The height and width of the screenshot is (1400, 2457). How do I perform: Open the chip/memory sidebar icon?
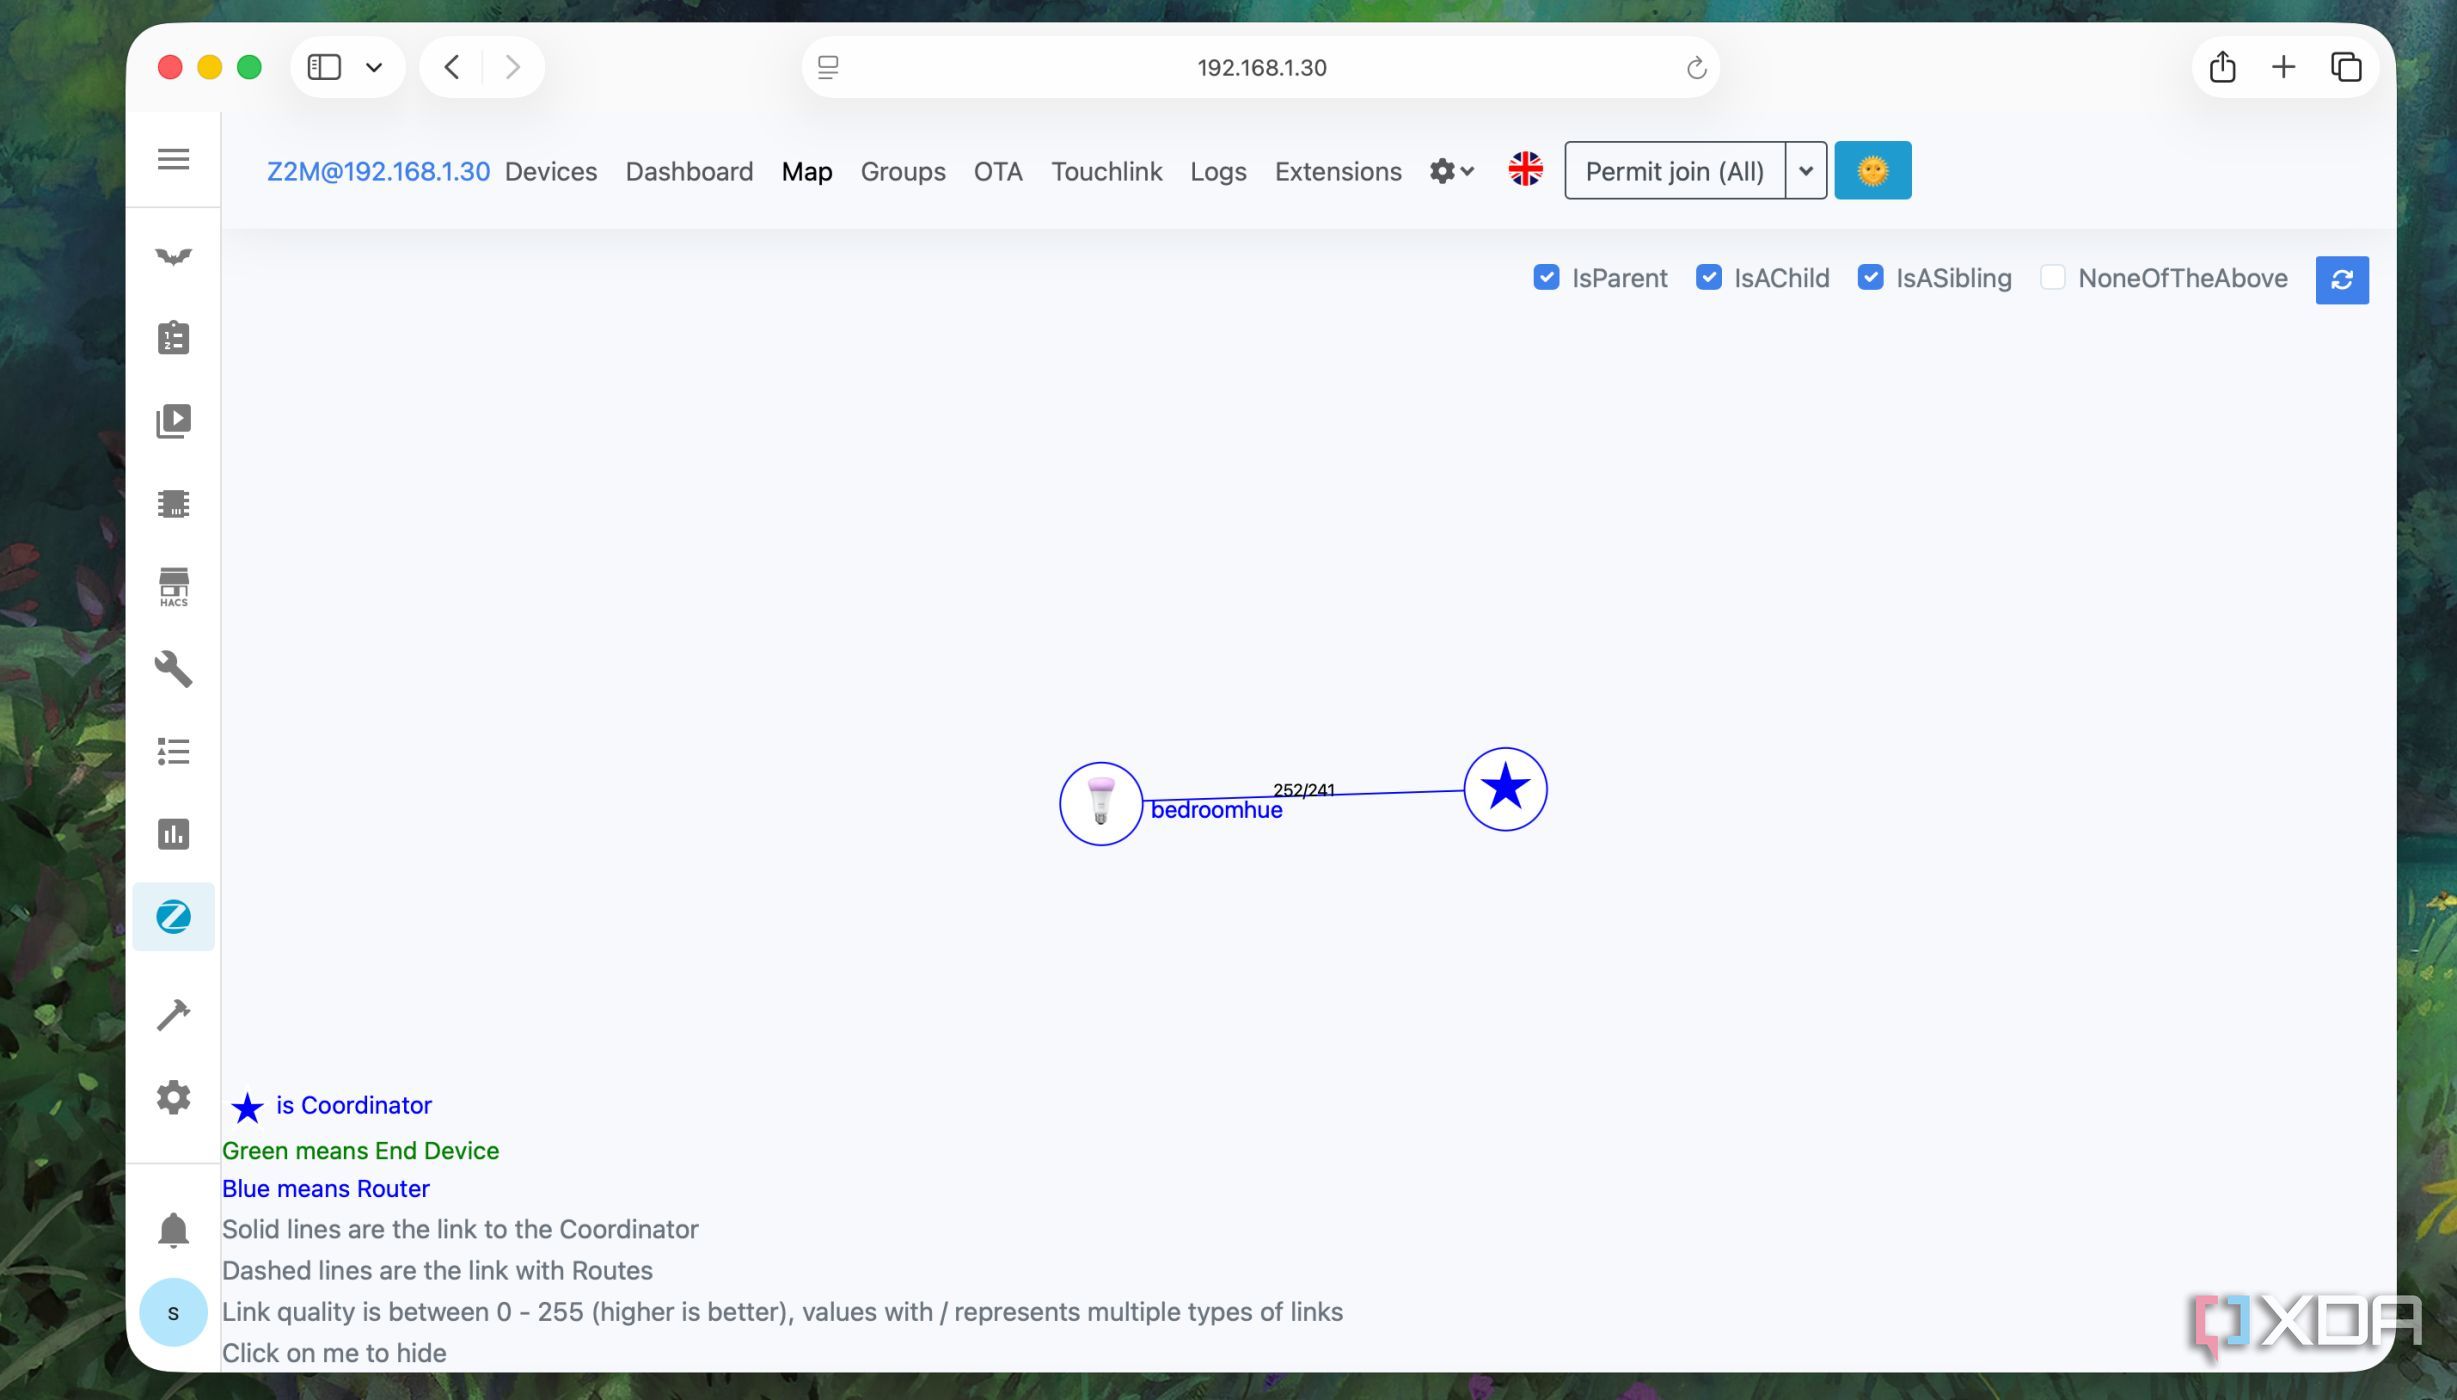(x=173, y=503)
